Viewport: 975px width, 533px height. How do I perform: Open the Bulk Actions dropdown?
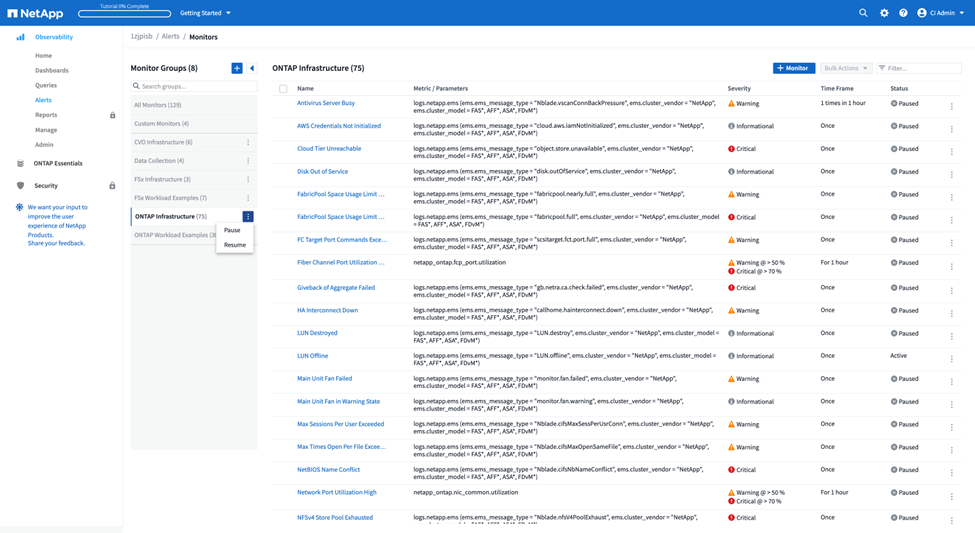tap(846, 68)
